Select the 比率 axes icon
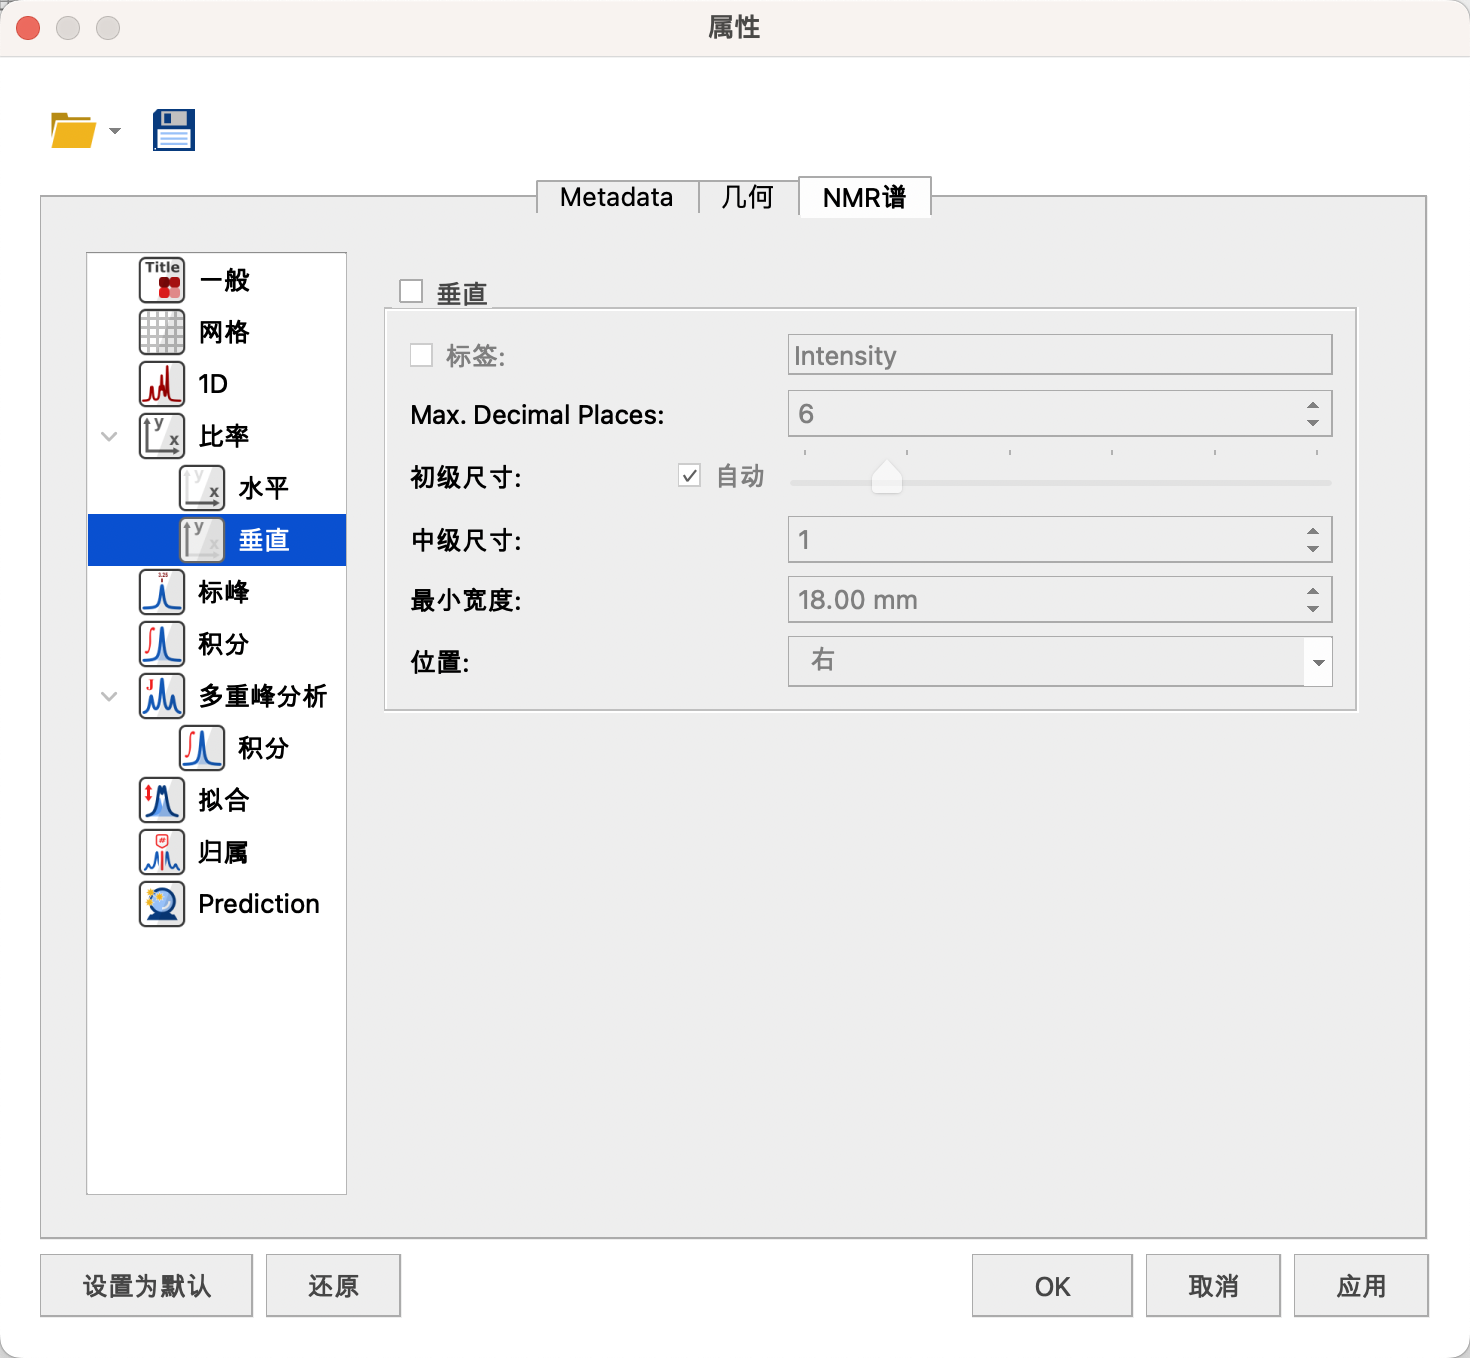 click(x=162, y=436)
